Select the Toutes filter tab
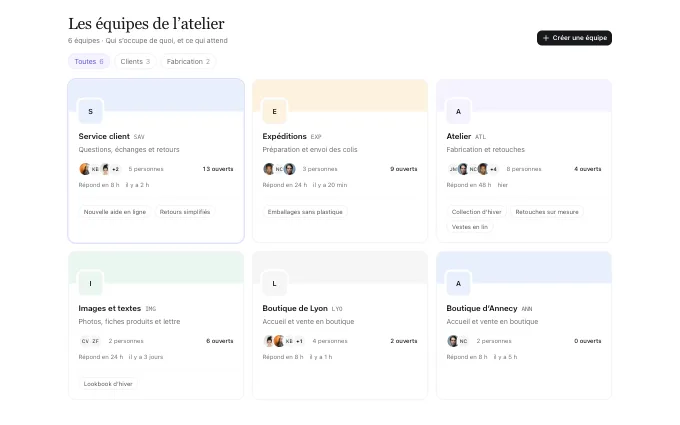 pos(89,62)
